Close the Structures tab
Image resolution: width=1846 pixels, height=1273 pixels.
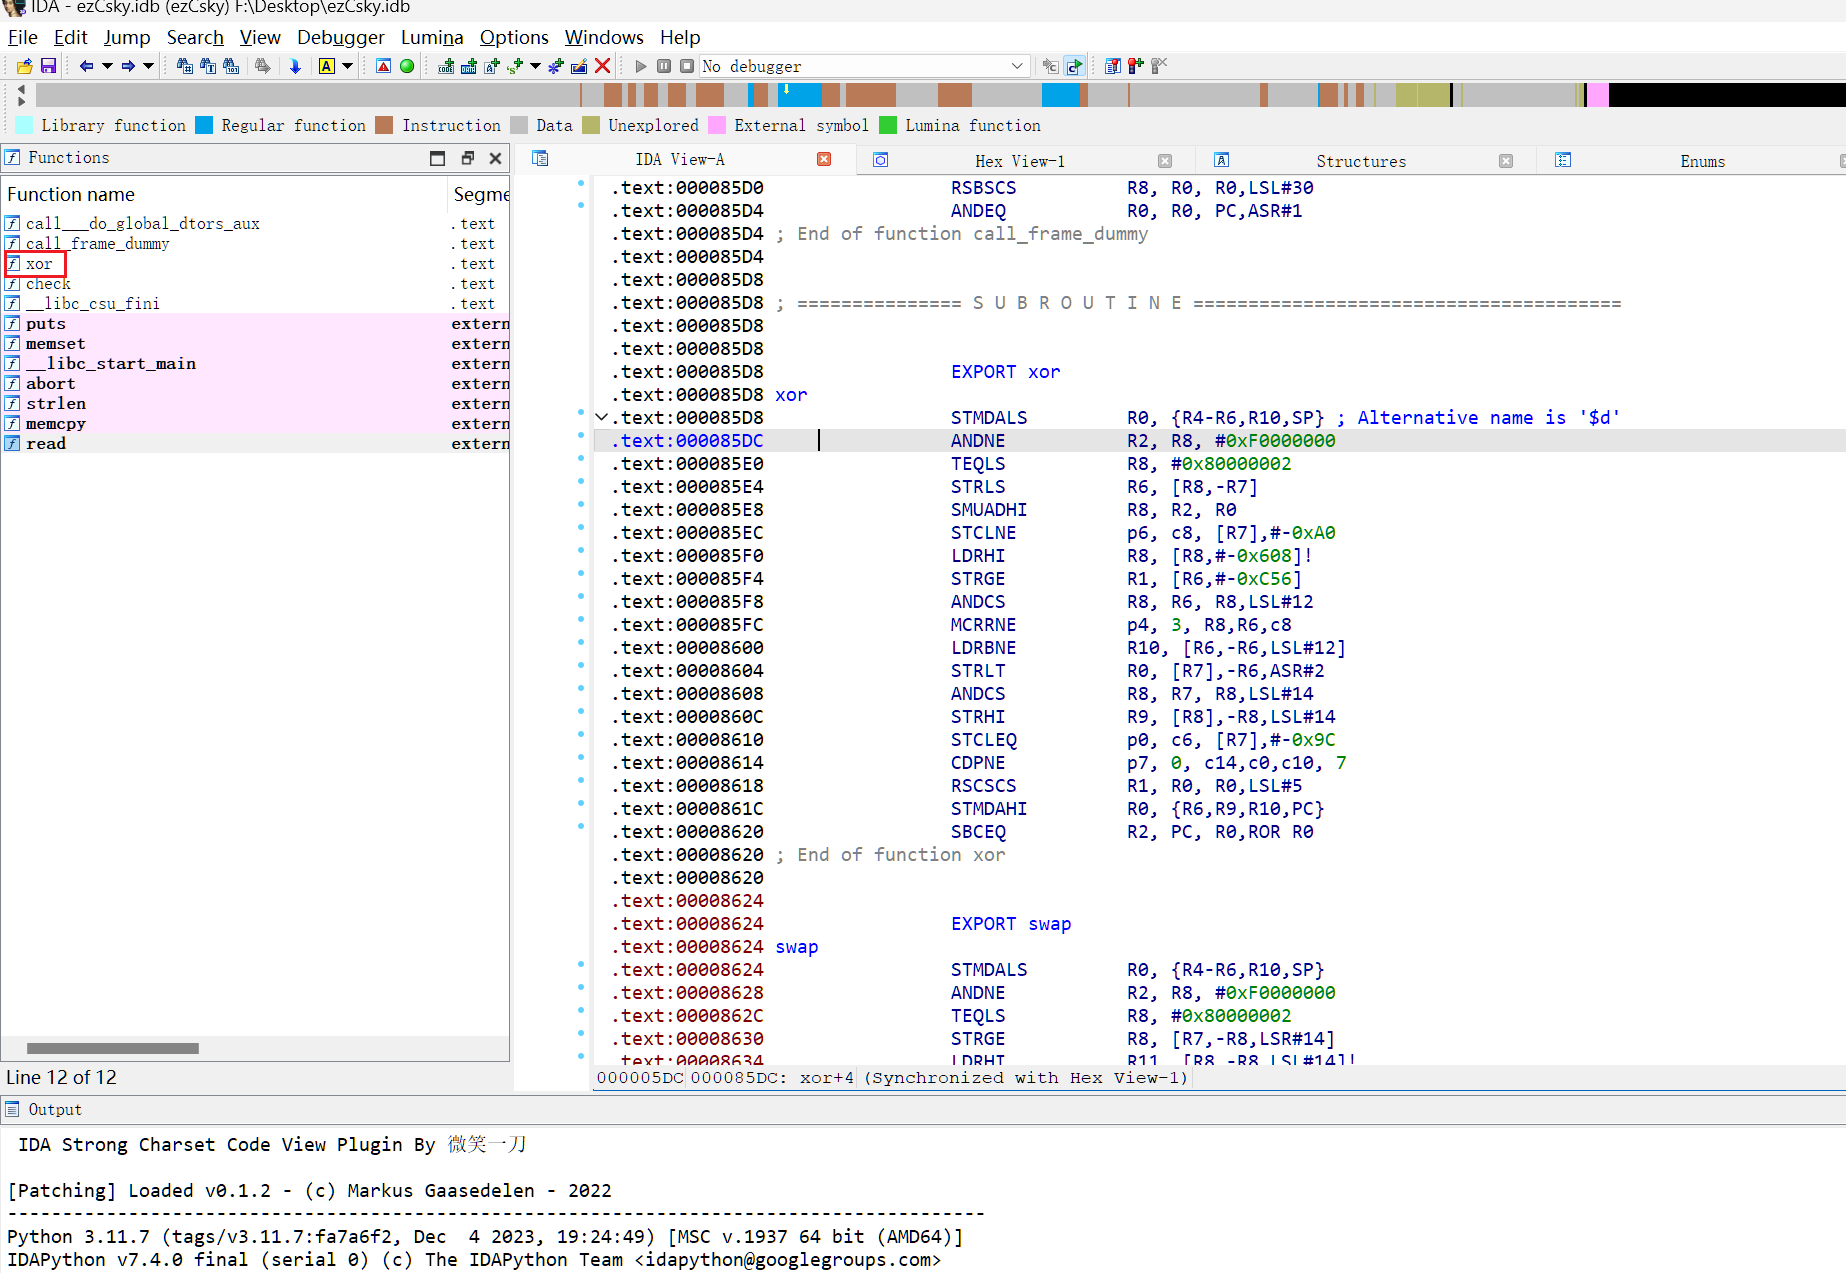[x=1506, y=161]
